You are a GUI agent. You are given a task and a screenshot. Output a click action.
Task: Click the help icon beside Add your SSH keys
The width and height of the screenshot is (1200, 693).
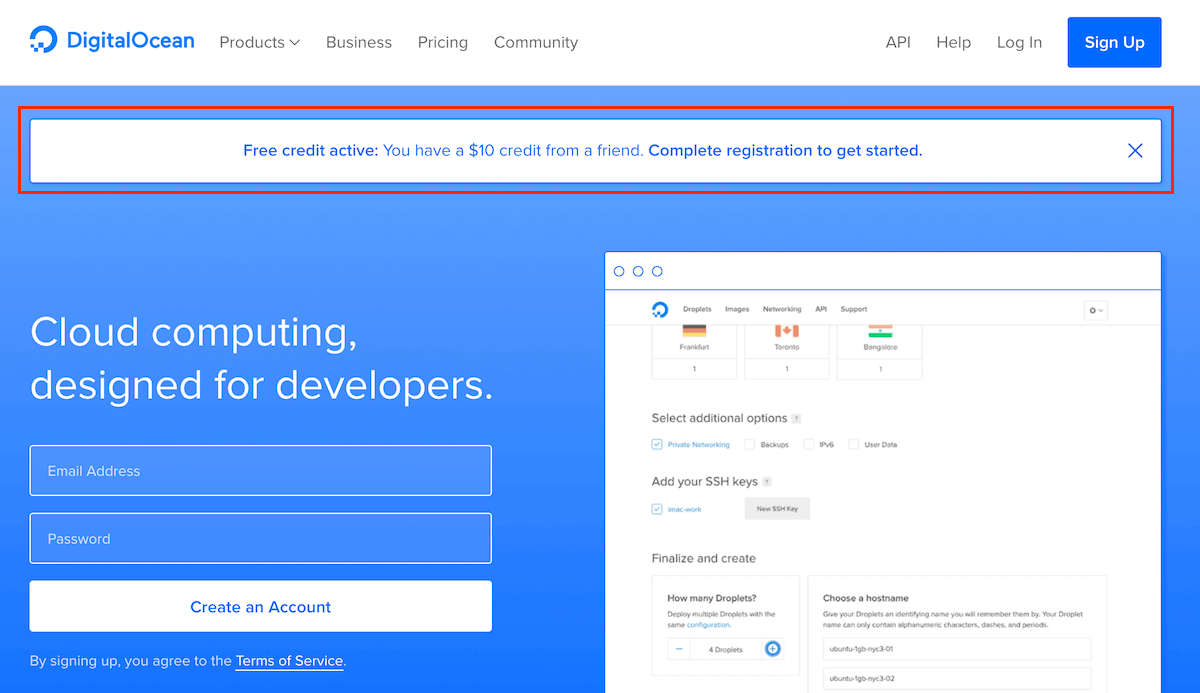(x=767, y=482)
